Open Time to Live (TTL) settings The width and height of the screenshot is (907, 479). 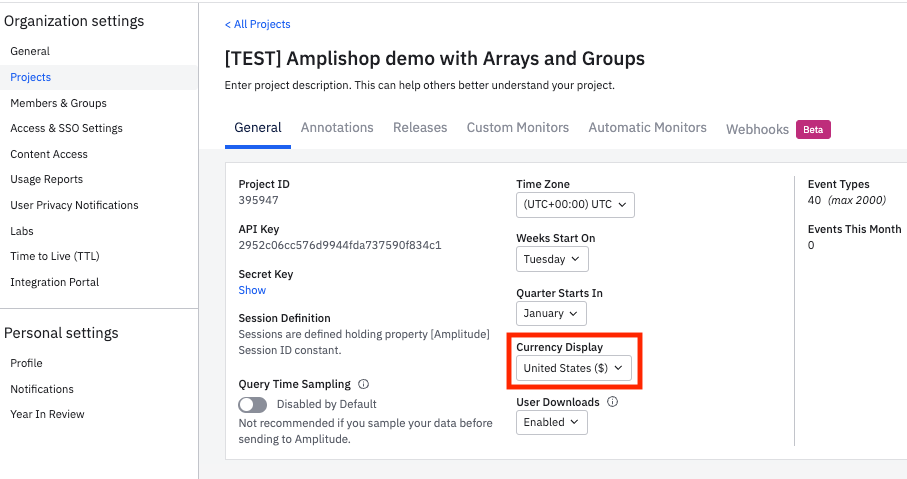55,256
